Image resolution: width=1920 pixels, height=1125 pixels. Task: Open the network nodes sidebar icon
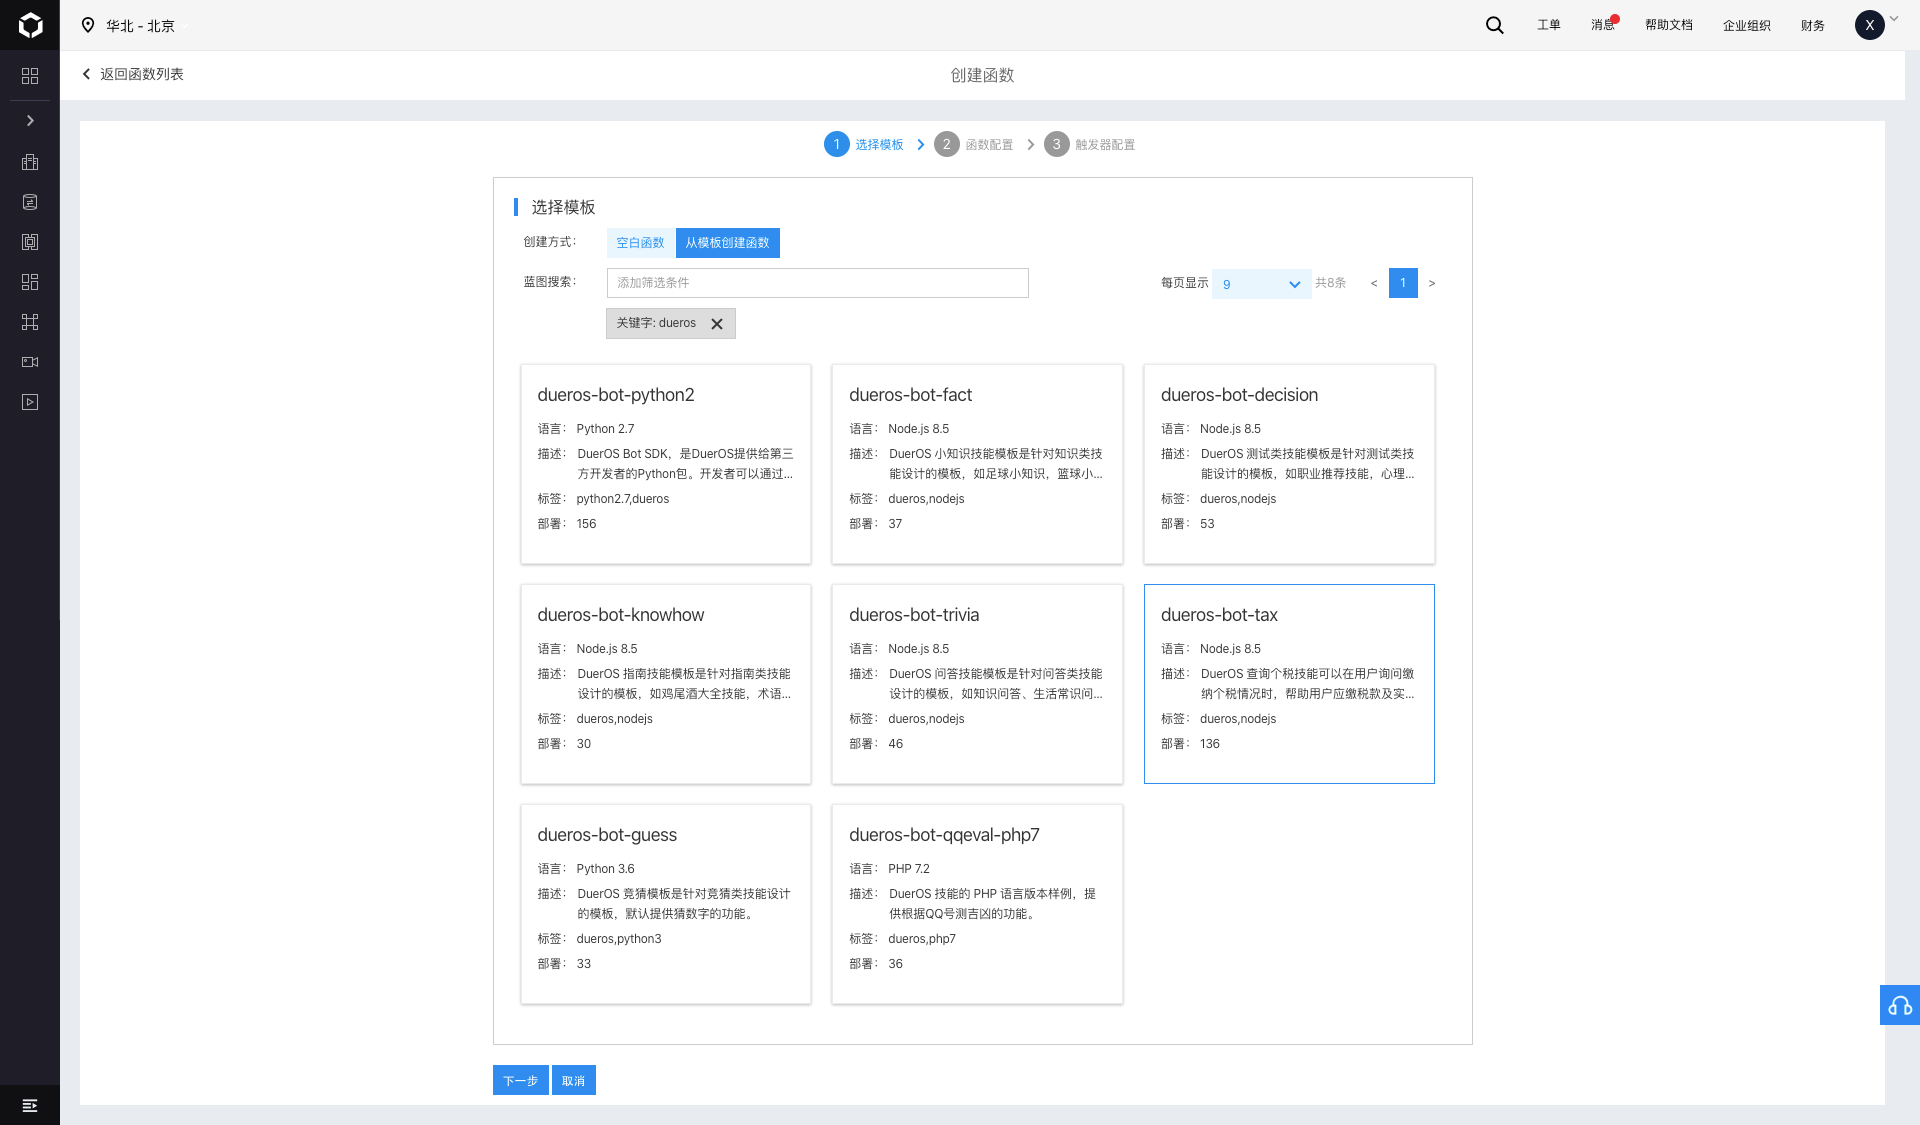[30, 322]
